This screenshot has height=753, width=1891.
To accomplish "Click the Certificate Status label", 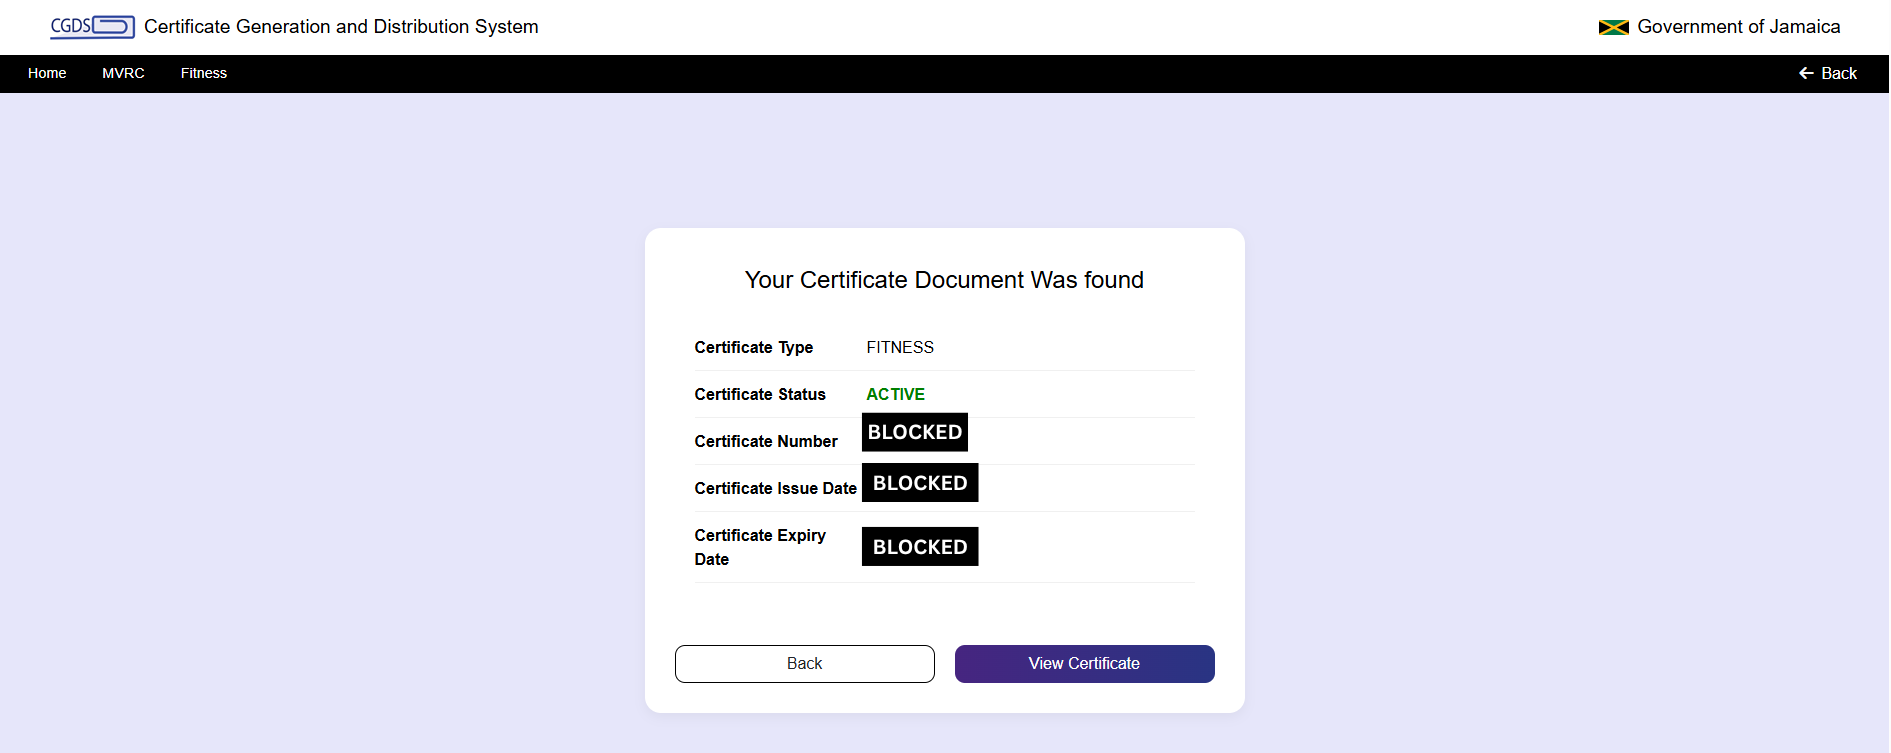I will coord(760,394).
